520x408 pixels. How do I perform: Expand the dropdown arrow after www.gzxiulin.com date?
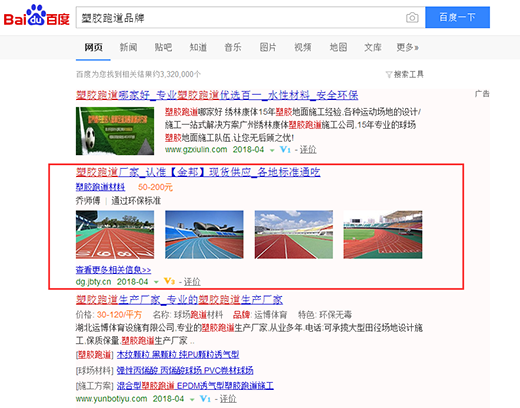point(272,150)
